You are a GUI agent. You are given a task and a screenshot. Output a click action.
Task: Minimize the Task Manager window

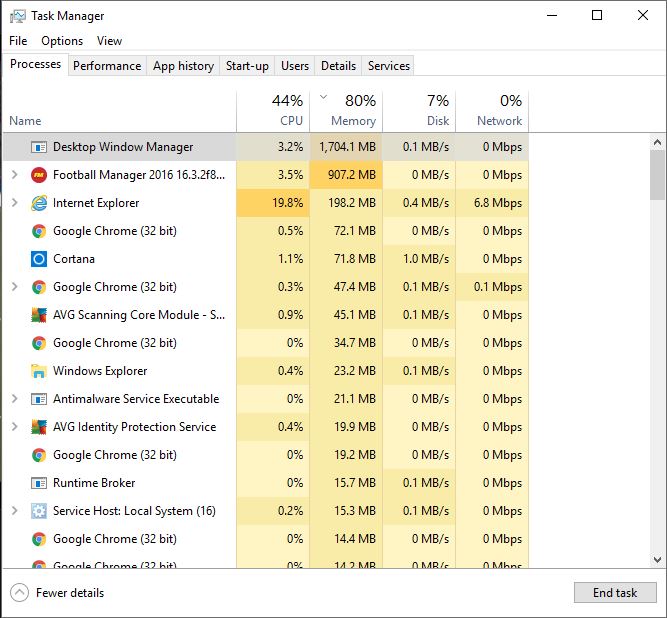point(552,16)
